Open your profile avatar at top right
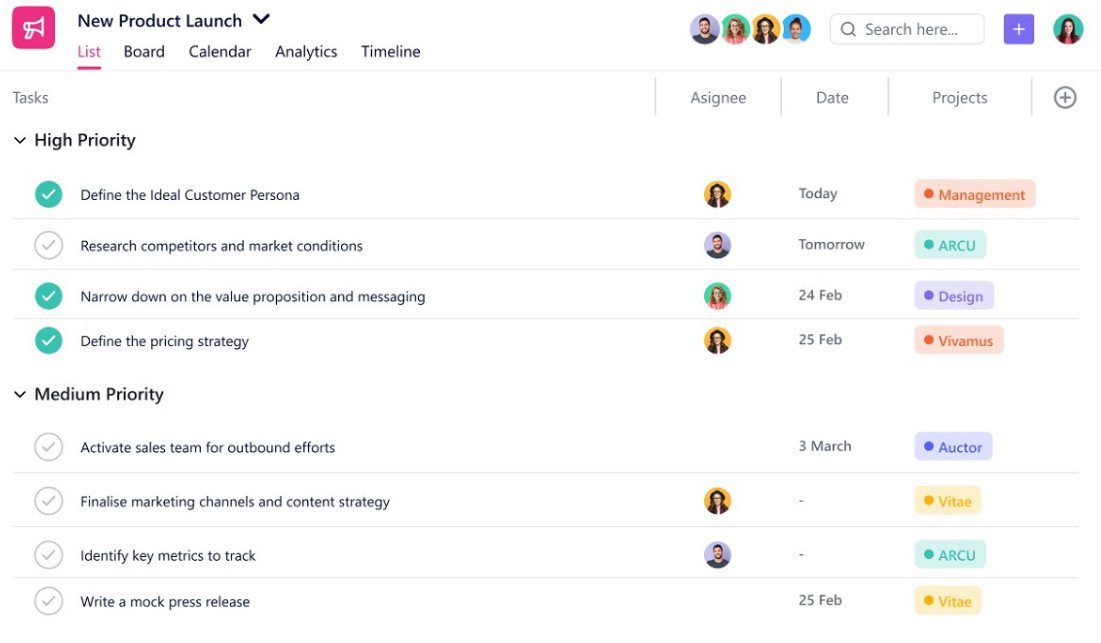The height and width of the screenshot is (643, 1101). pyautogui.click(x=1068, y=28)
